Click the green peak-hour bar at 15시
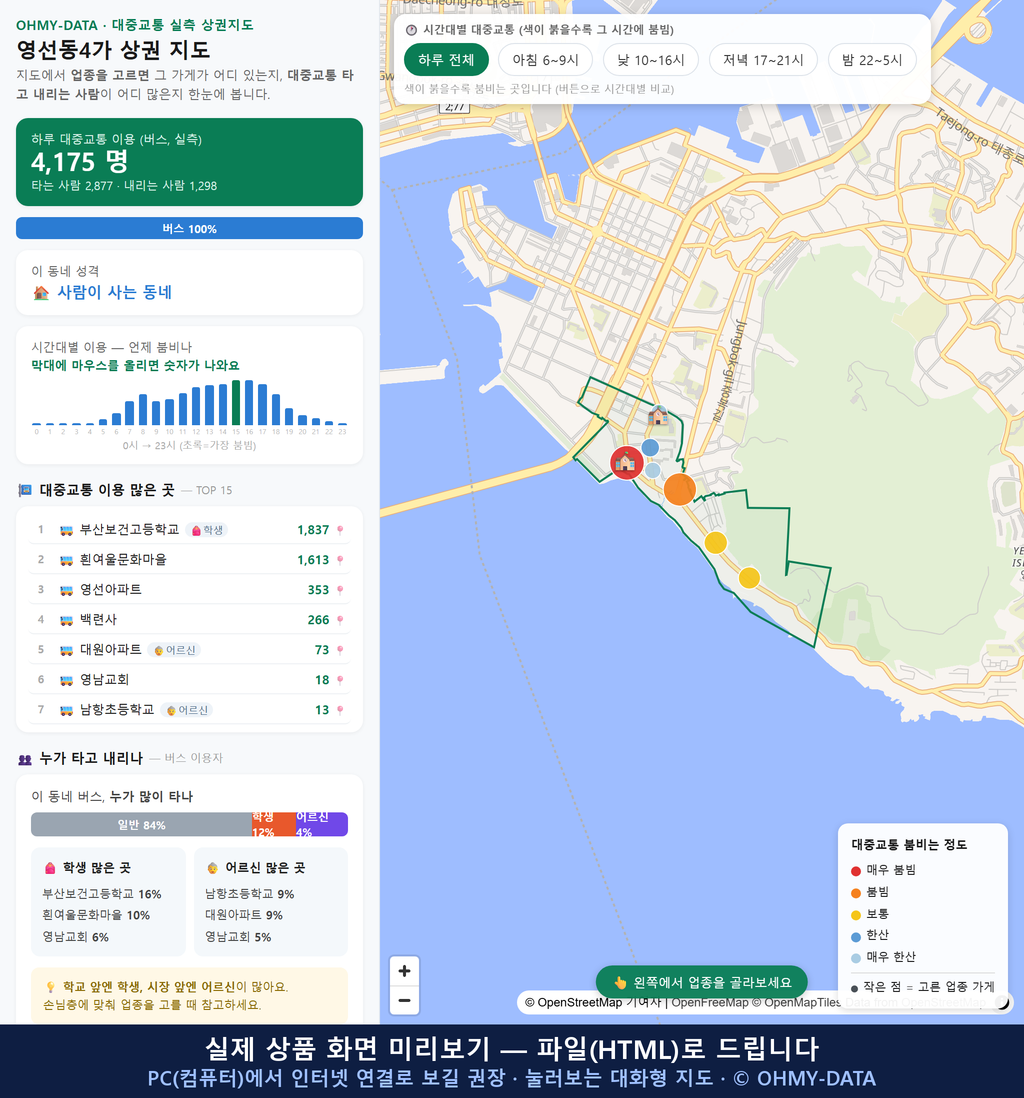 point(236,403)
